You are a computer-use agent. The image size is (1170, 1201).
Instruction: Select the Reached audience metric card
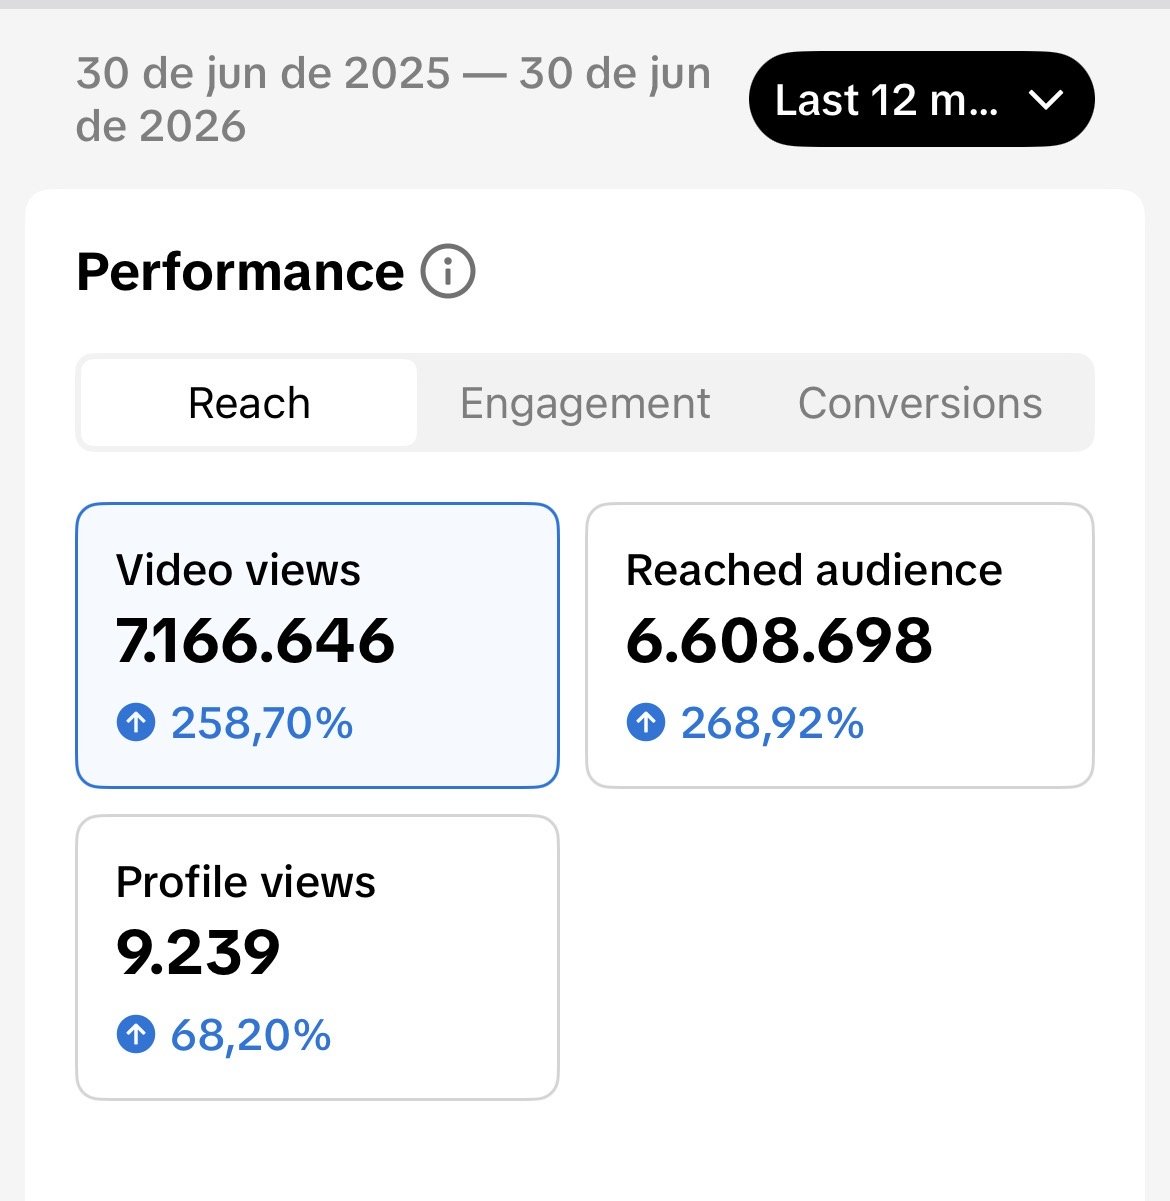coord(840,645)
